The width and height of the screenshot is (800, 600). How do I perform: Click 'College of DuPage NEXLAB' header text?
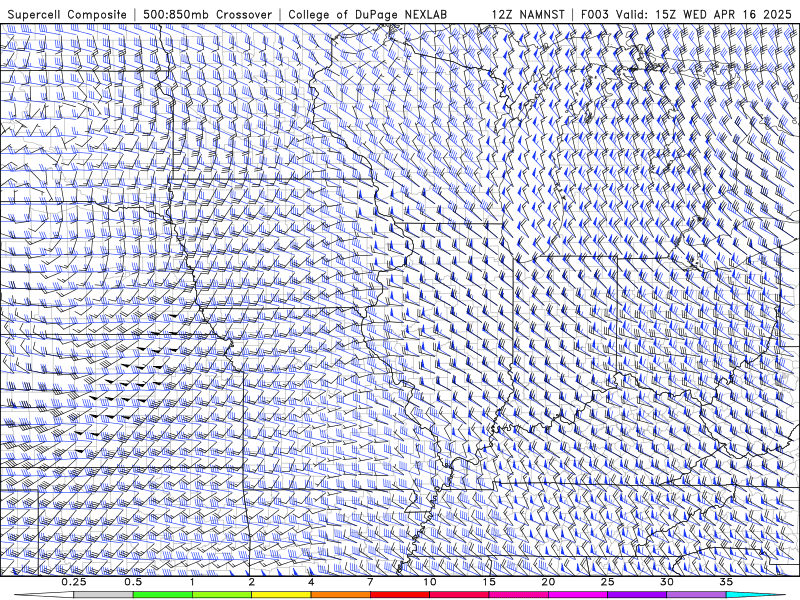coord(367,14)
